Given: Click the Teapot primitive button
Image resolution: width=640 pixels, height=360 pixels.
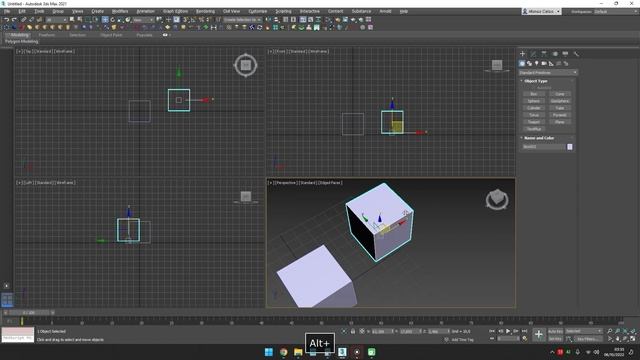Looking at the screenshot, I should coord(533,122).
